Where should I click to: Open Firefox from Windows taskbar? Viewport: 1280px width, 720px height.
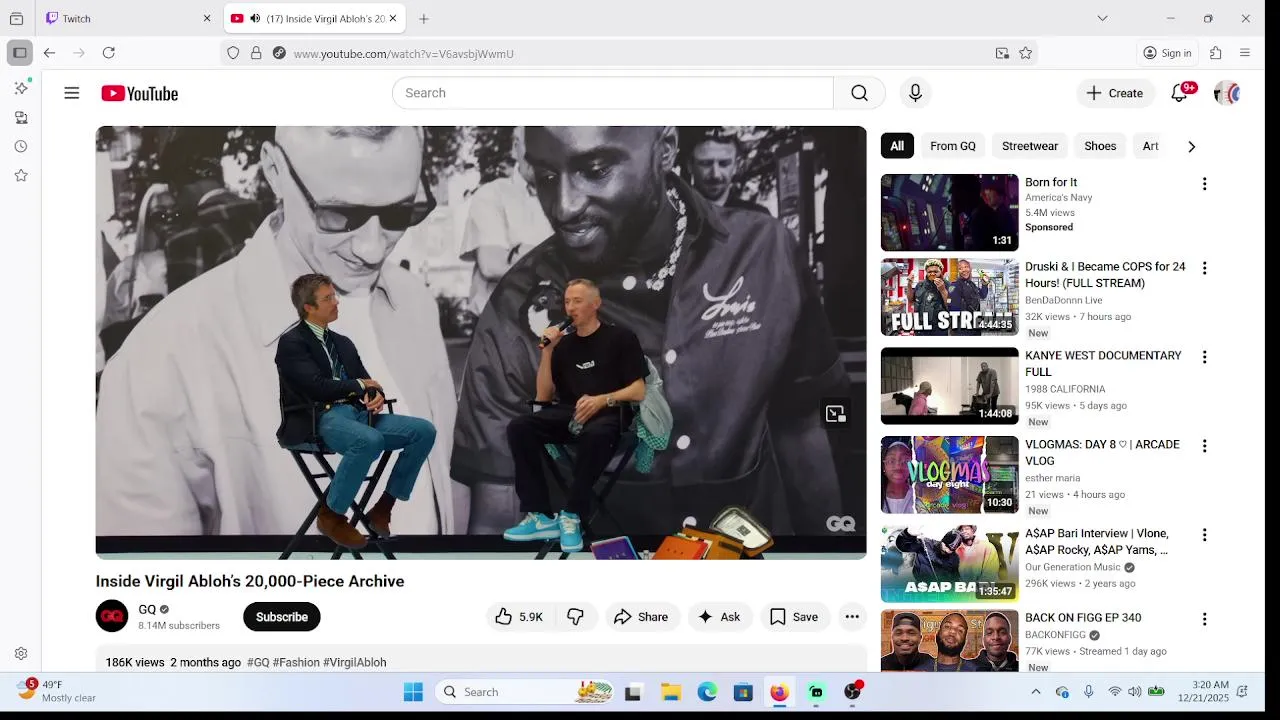(779, 692)
